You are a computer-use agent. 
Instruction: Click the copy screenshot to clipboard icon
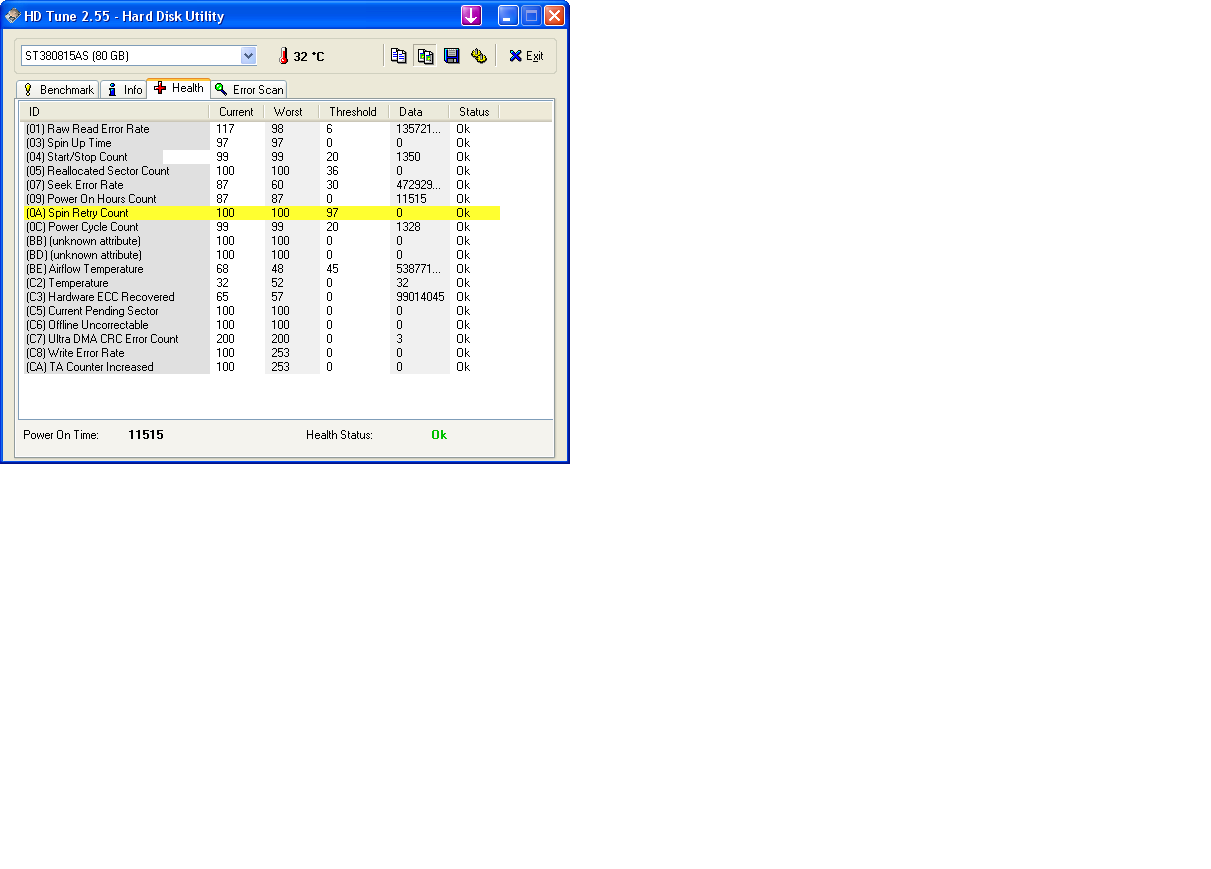pyautogui.click(x=425, y=56)
